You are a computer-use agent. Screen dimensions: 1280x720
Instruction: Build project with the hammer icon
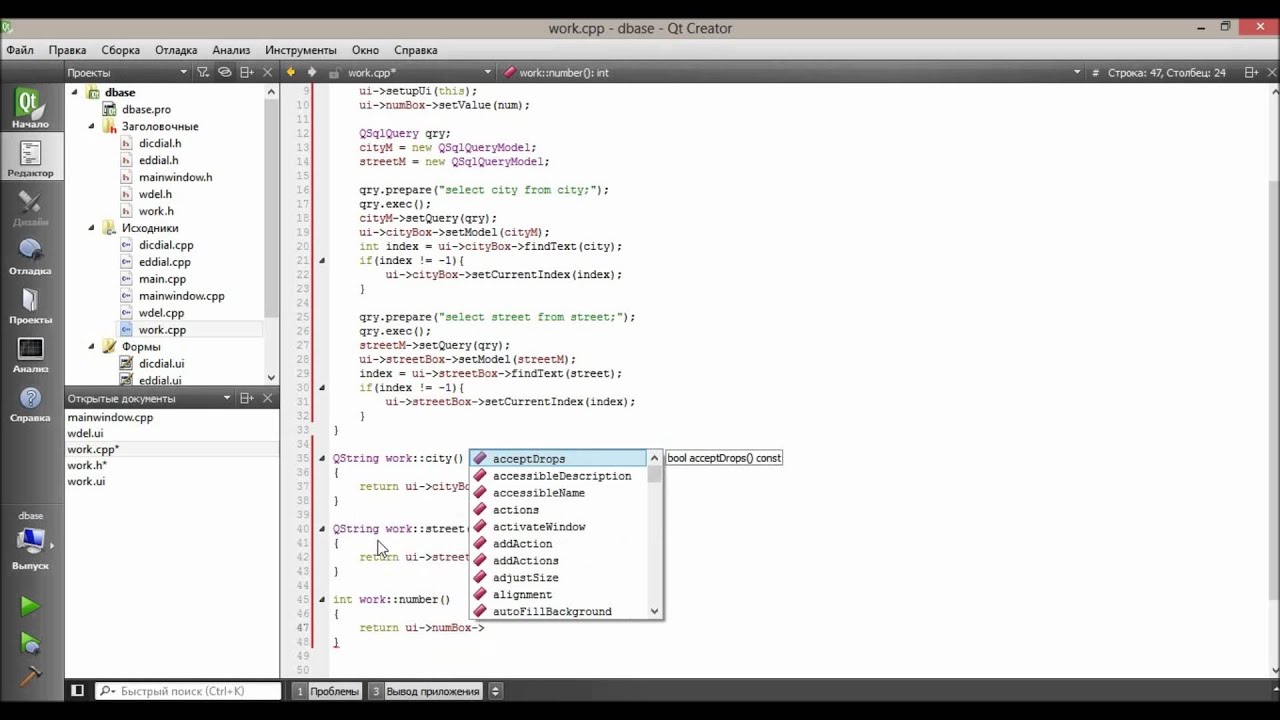click(x=30, y=676)
